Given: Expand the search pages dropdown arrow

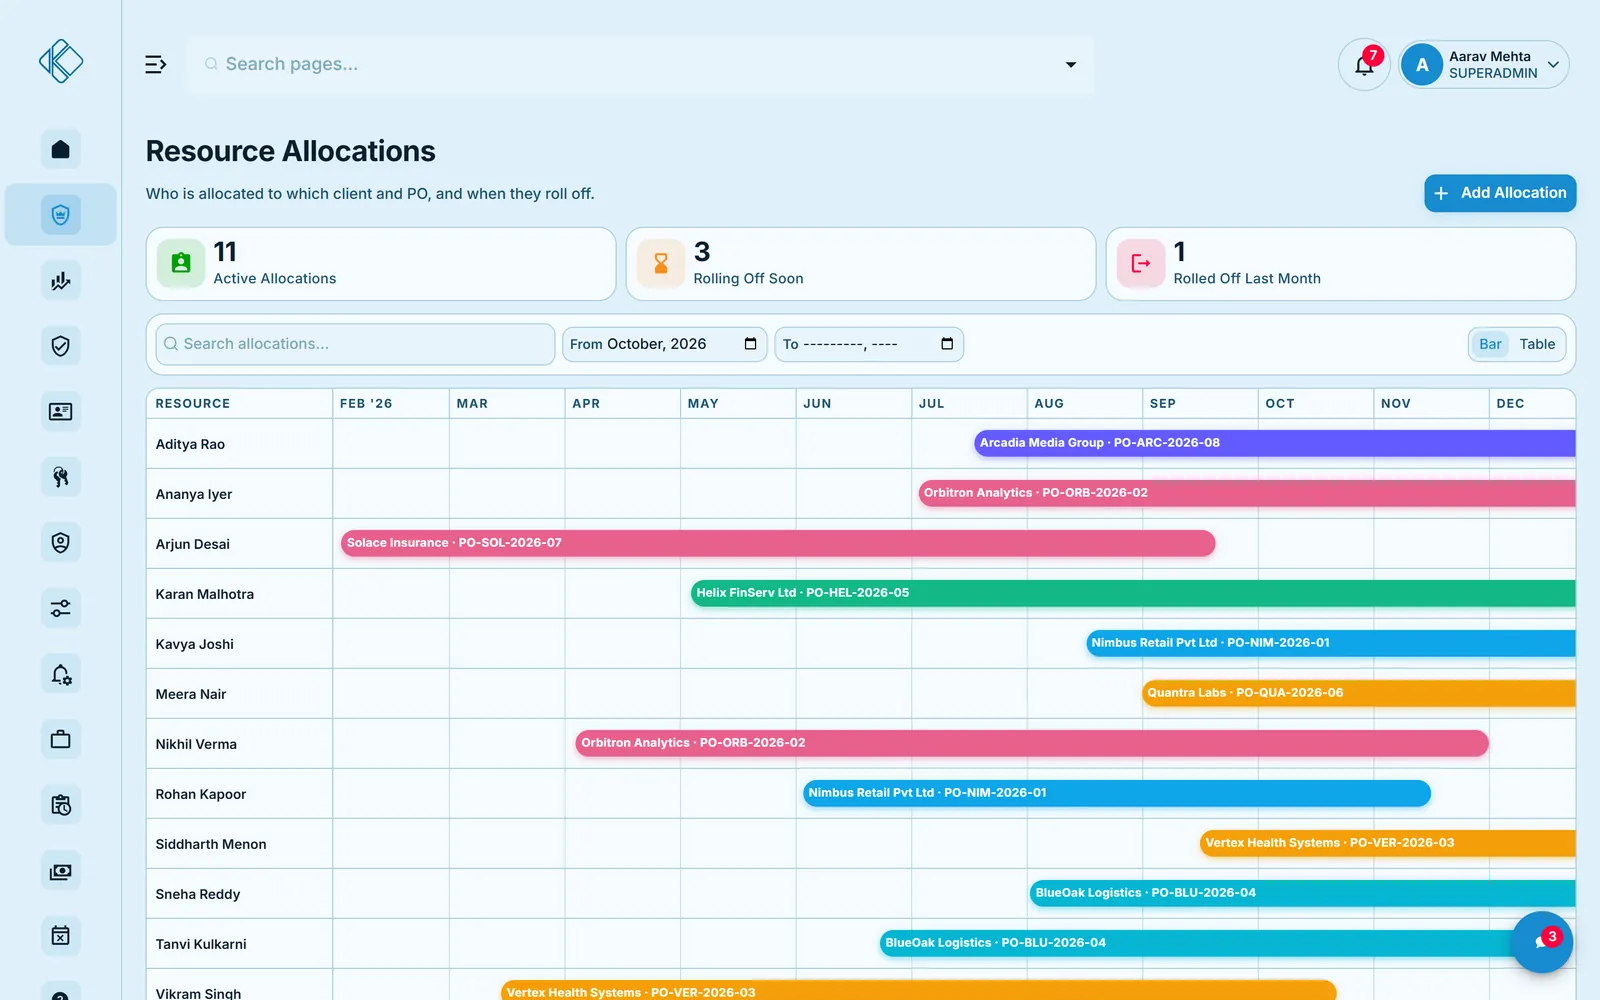Looking at the screenshot, I should point(1071,65).
